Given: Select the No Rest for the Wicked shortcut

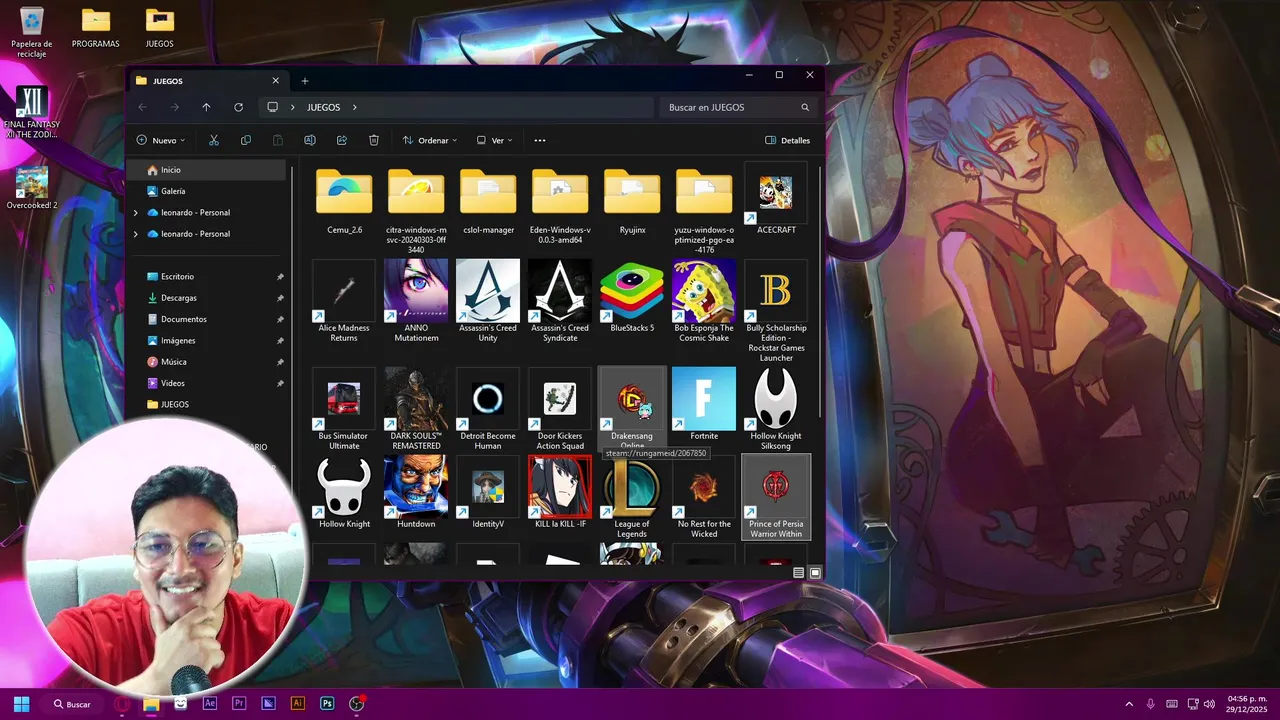Looking at the screenshot, I should click(x=704, y=497).
